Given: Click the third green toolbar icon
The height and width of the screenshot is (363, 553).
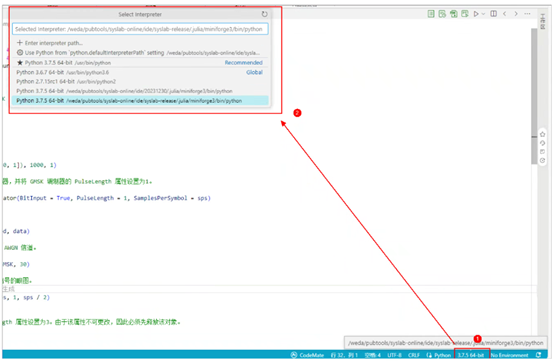Looking at the screenshot, I should 453,14.
